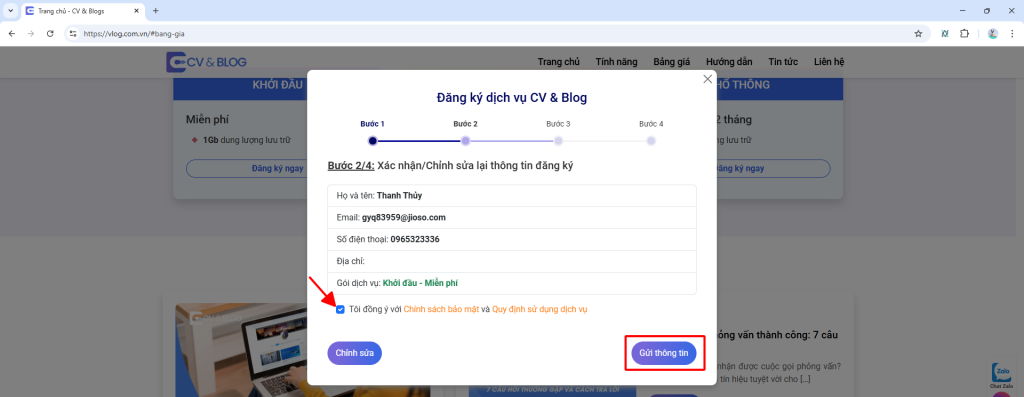
Task: Click the Địa chỉ row label
Action: pyautogui.click(x=351, y=261)
